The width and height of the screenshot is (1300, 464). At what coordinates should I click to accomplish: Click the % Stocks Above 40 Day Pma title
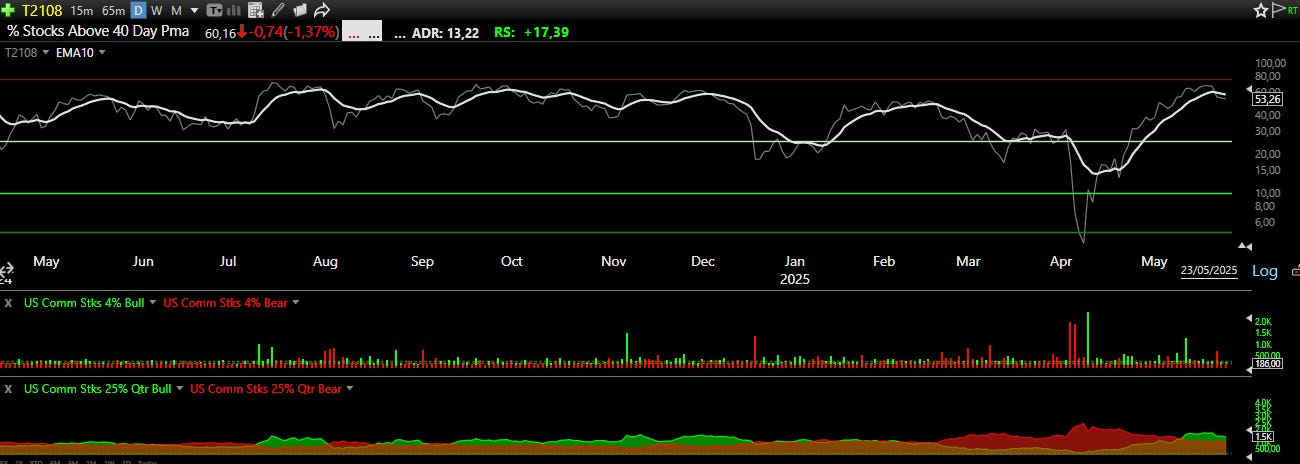pos(98,31)
